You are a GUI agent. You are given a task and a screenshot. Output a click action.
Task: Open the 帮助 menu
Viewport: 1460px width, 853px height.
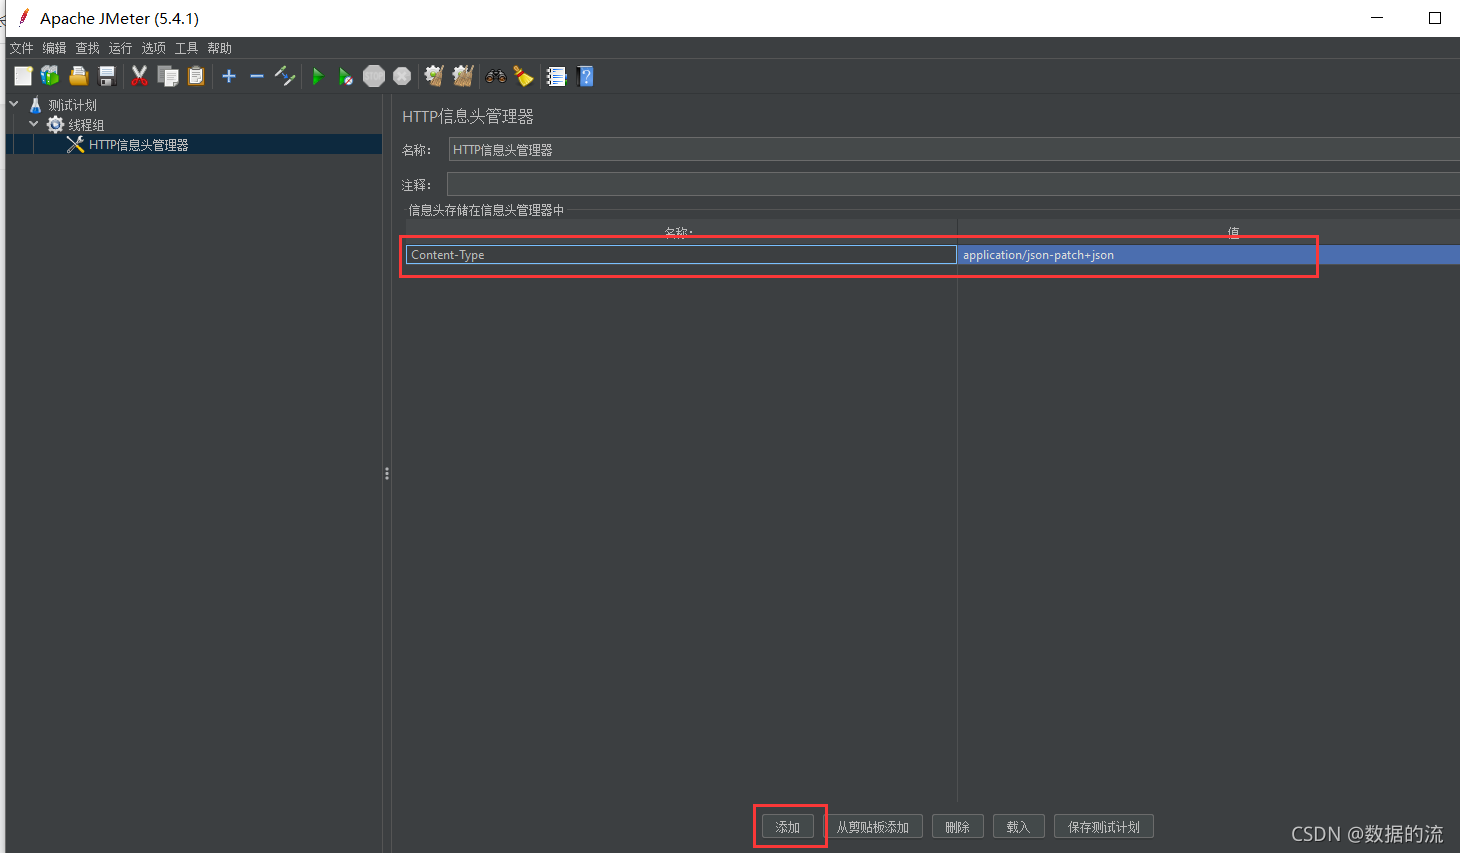(219, 48)
